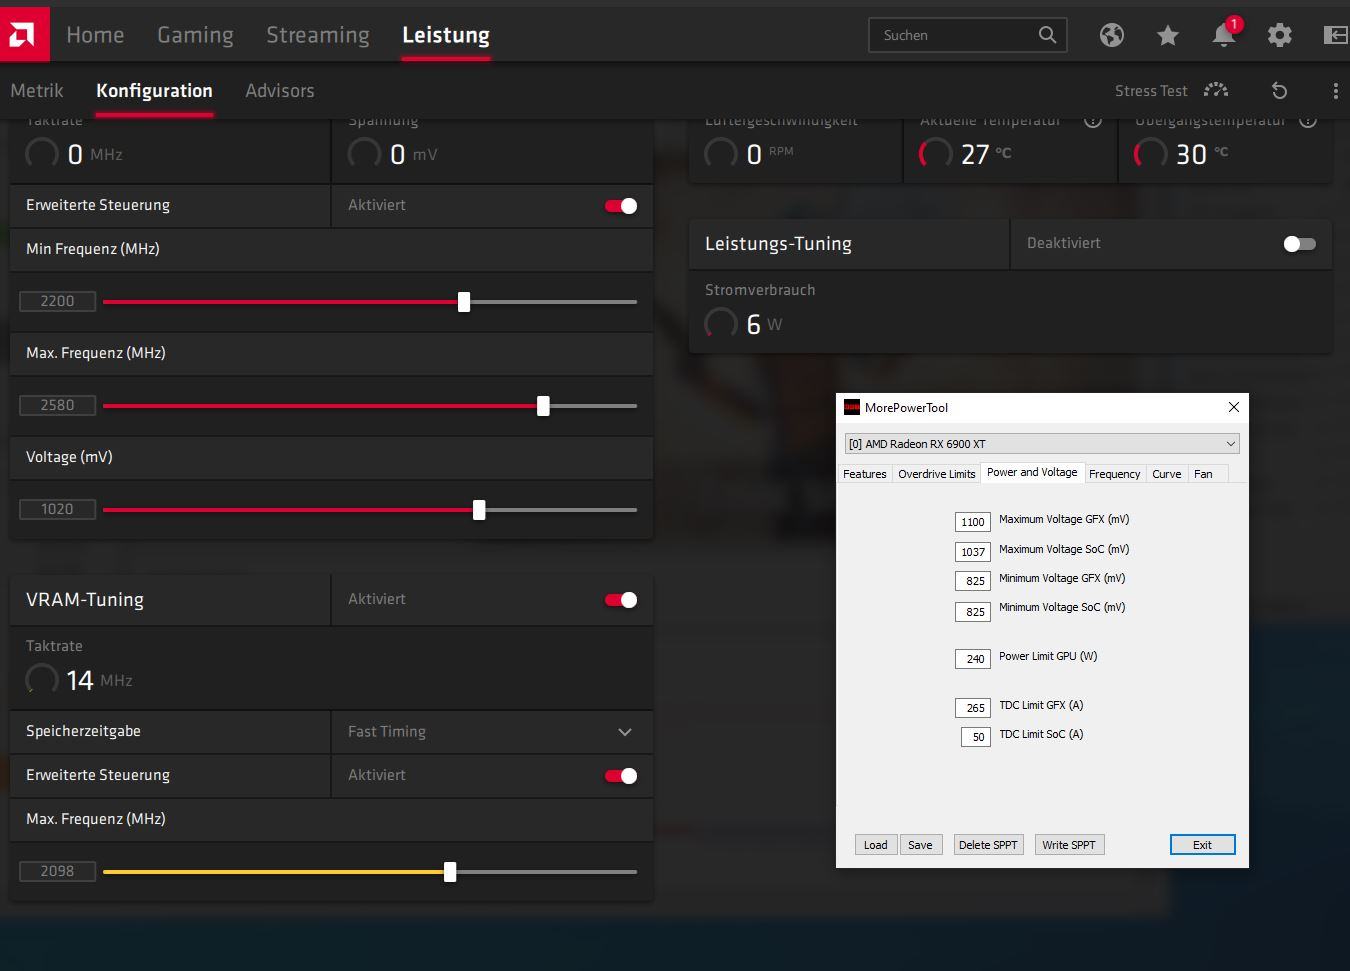
Task: Click the Load button in MorePowerTool
Action: (876, 845)
